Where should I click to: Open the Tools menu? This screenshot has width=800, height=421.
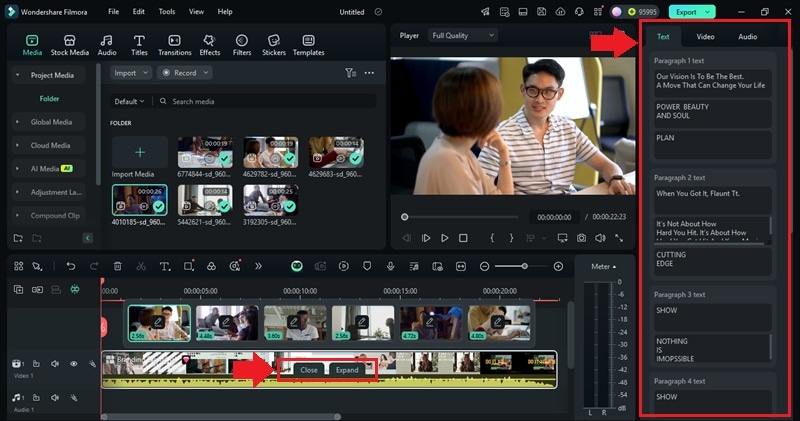(166, 11)
